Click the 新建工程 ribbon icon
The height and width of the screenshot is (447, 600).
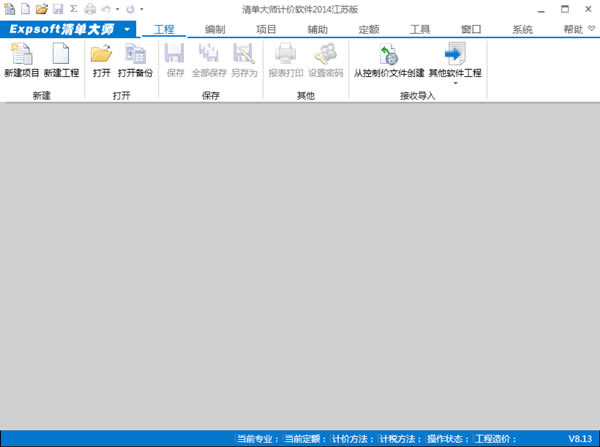(x=61, y=60)
